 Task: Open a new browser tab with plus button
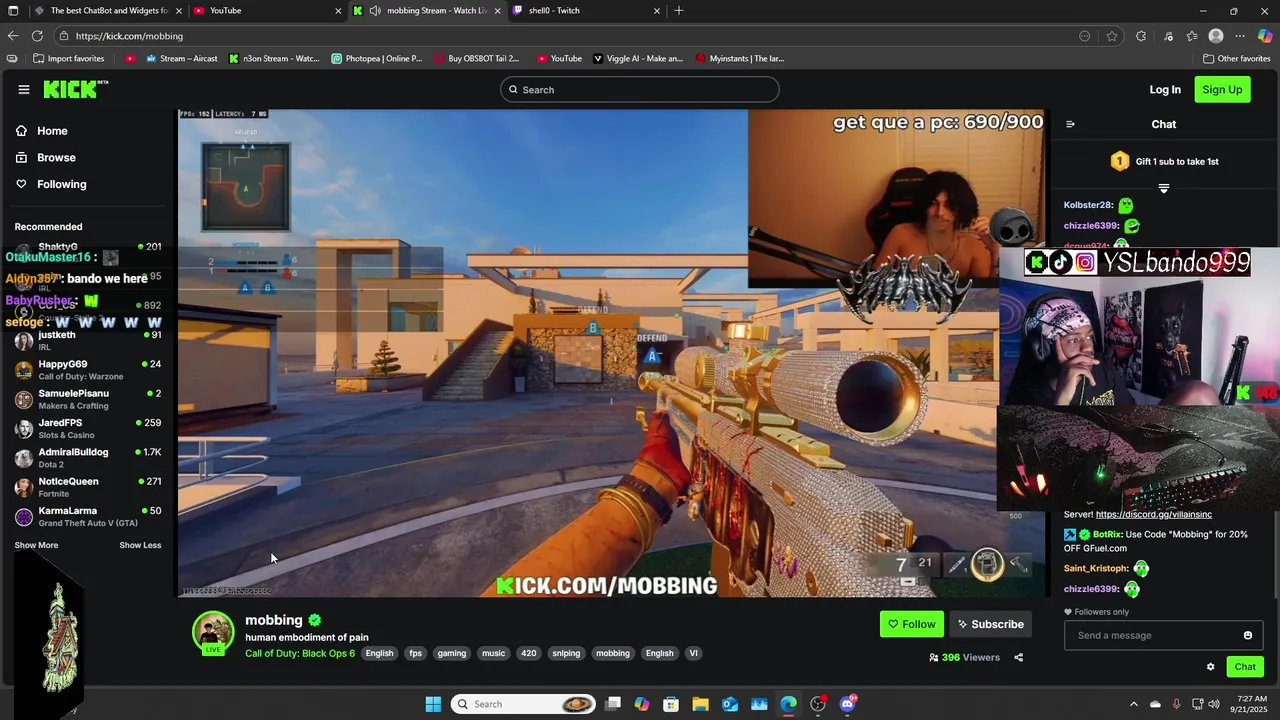pos(679,10)
